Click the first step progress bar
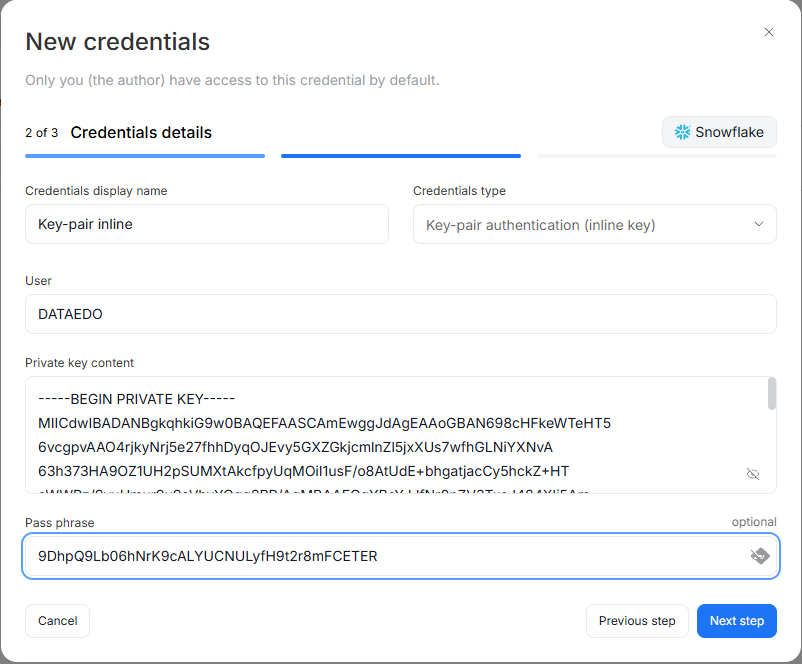The width and height of the screenshot is (802, 664). pyautogui.click(x=145, y=156)
